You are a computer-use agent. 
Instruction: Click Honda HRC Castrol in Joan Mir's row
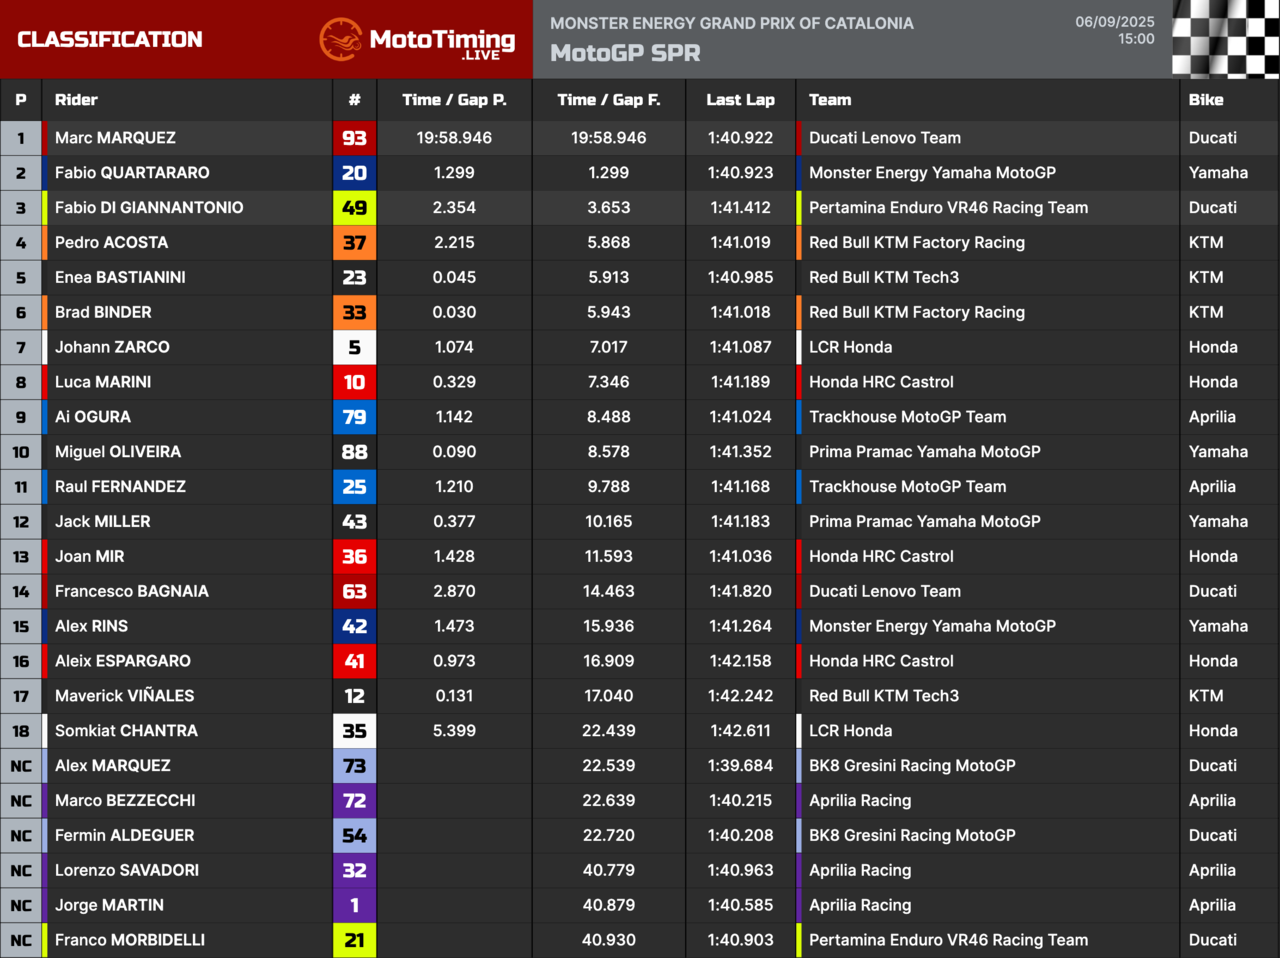click(881, 557)
